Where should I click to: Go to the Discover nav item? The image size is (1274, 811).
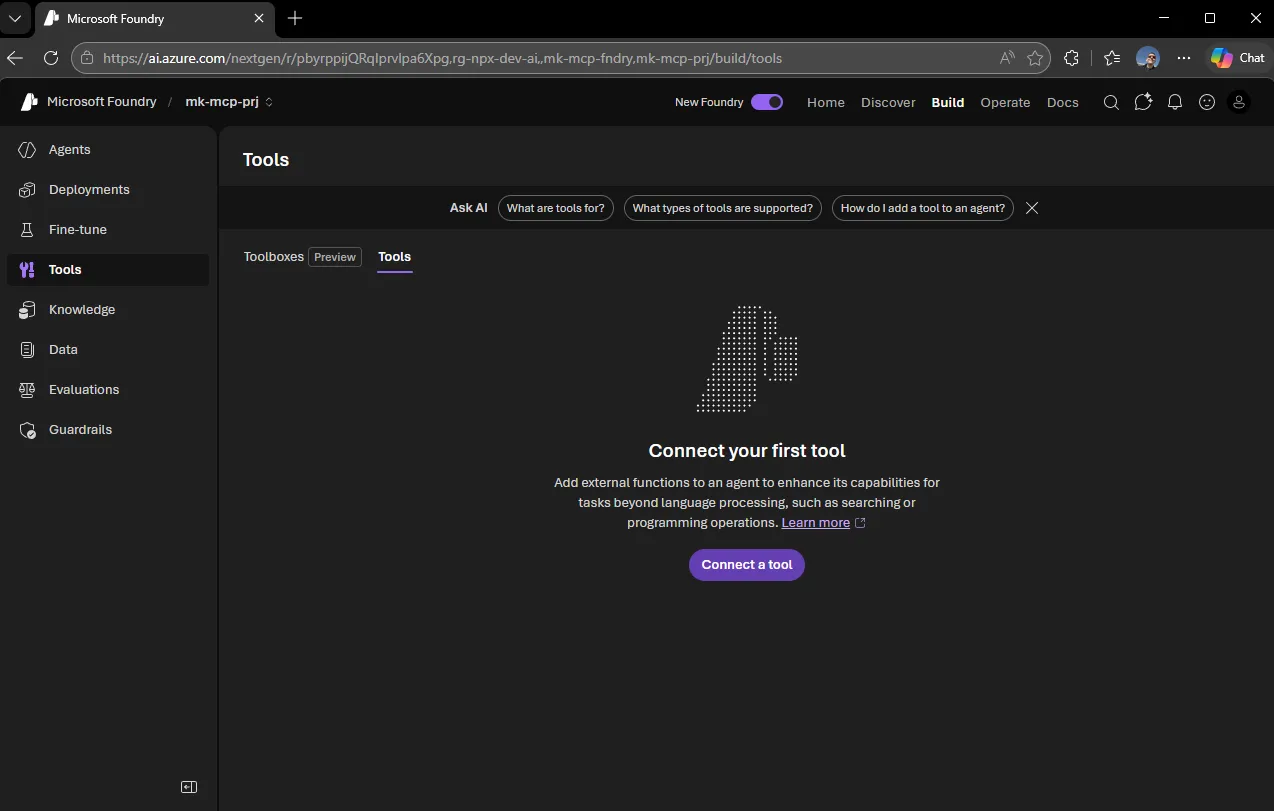click(x=888, y=102)
